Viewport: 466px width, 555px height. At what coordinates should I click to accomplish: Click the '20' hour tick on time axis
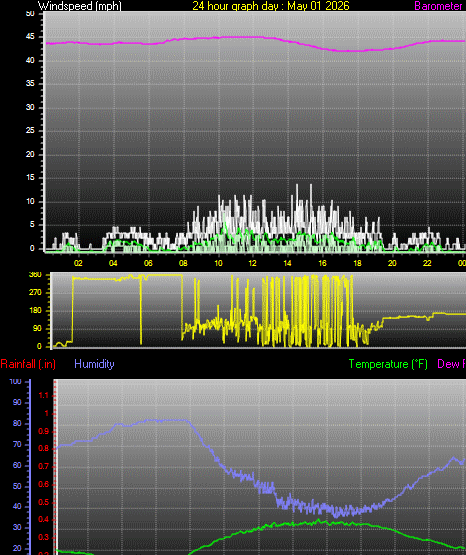[392, 263]
